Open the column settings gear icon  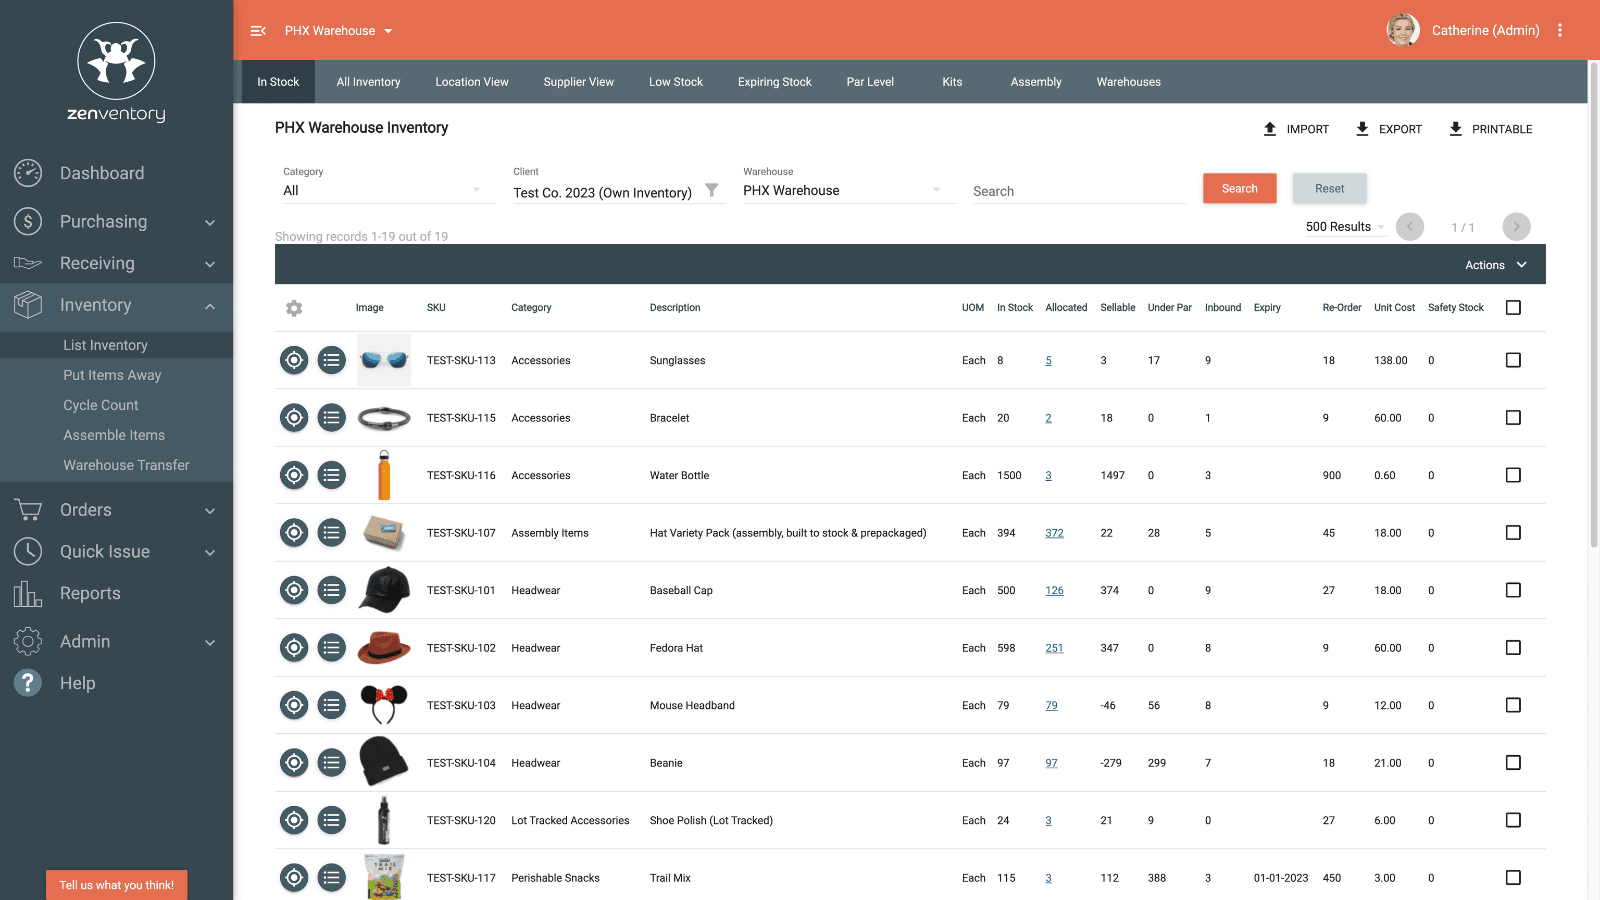(294, 308)
